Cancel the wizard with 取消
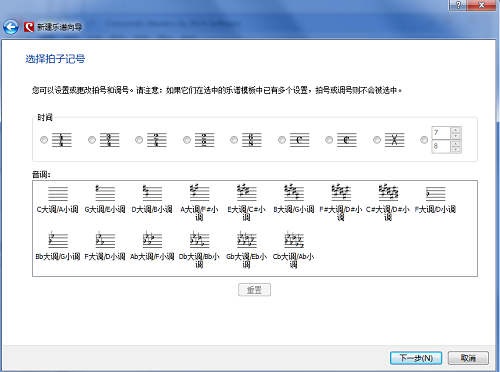The image size is (500, 372). (x=468, y=358)
